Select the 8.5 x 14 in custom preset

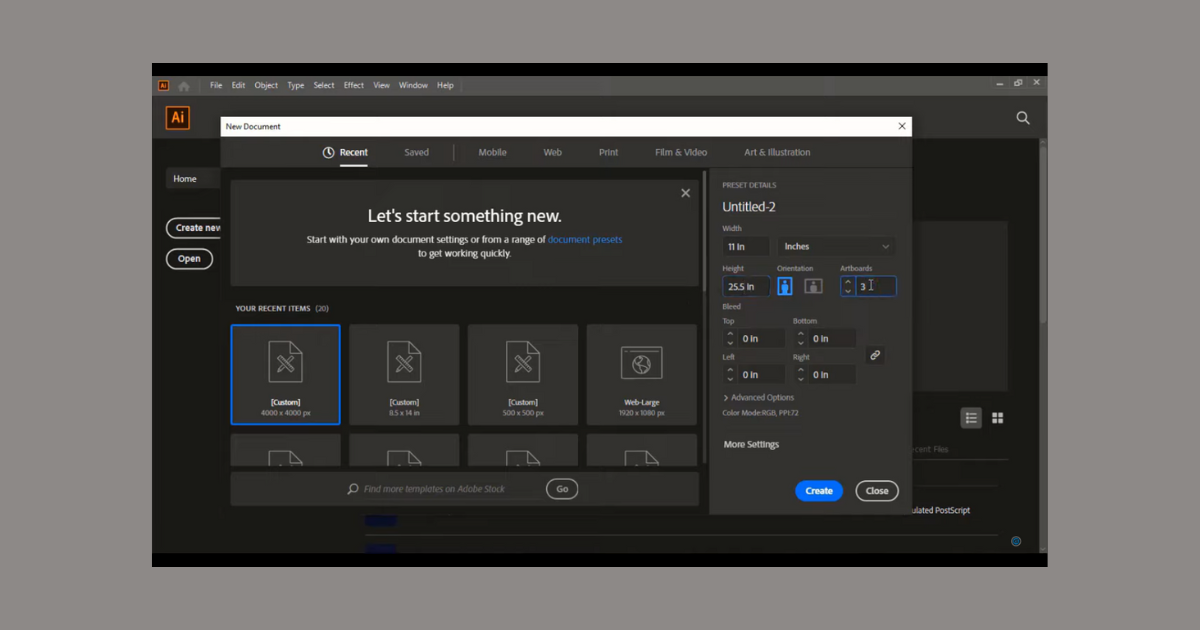404,374
